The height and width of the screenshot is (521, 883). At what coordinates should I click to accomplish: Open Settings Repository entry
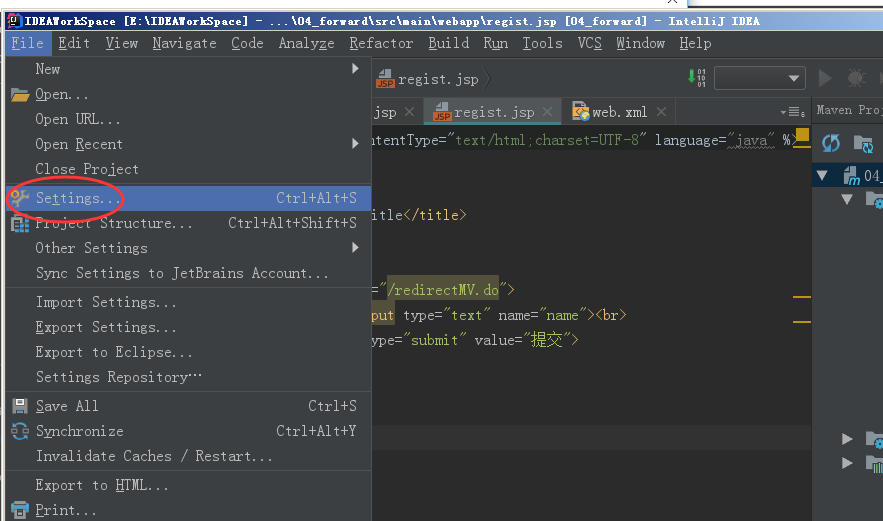click(x=188, y=377)
